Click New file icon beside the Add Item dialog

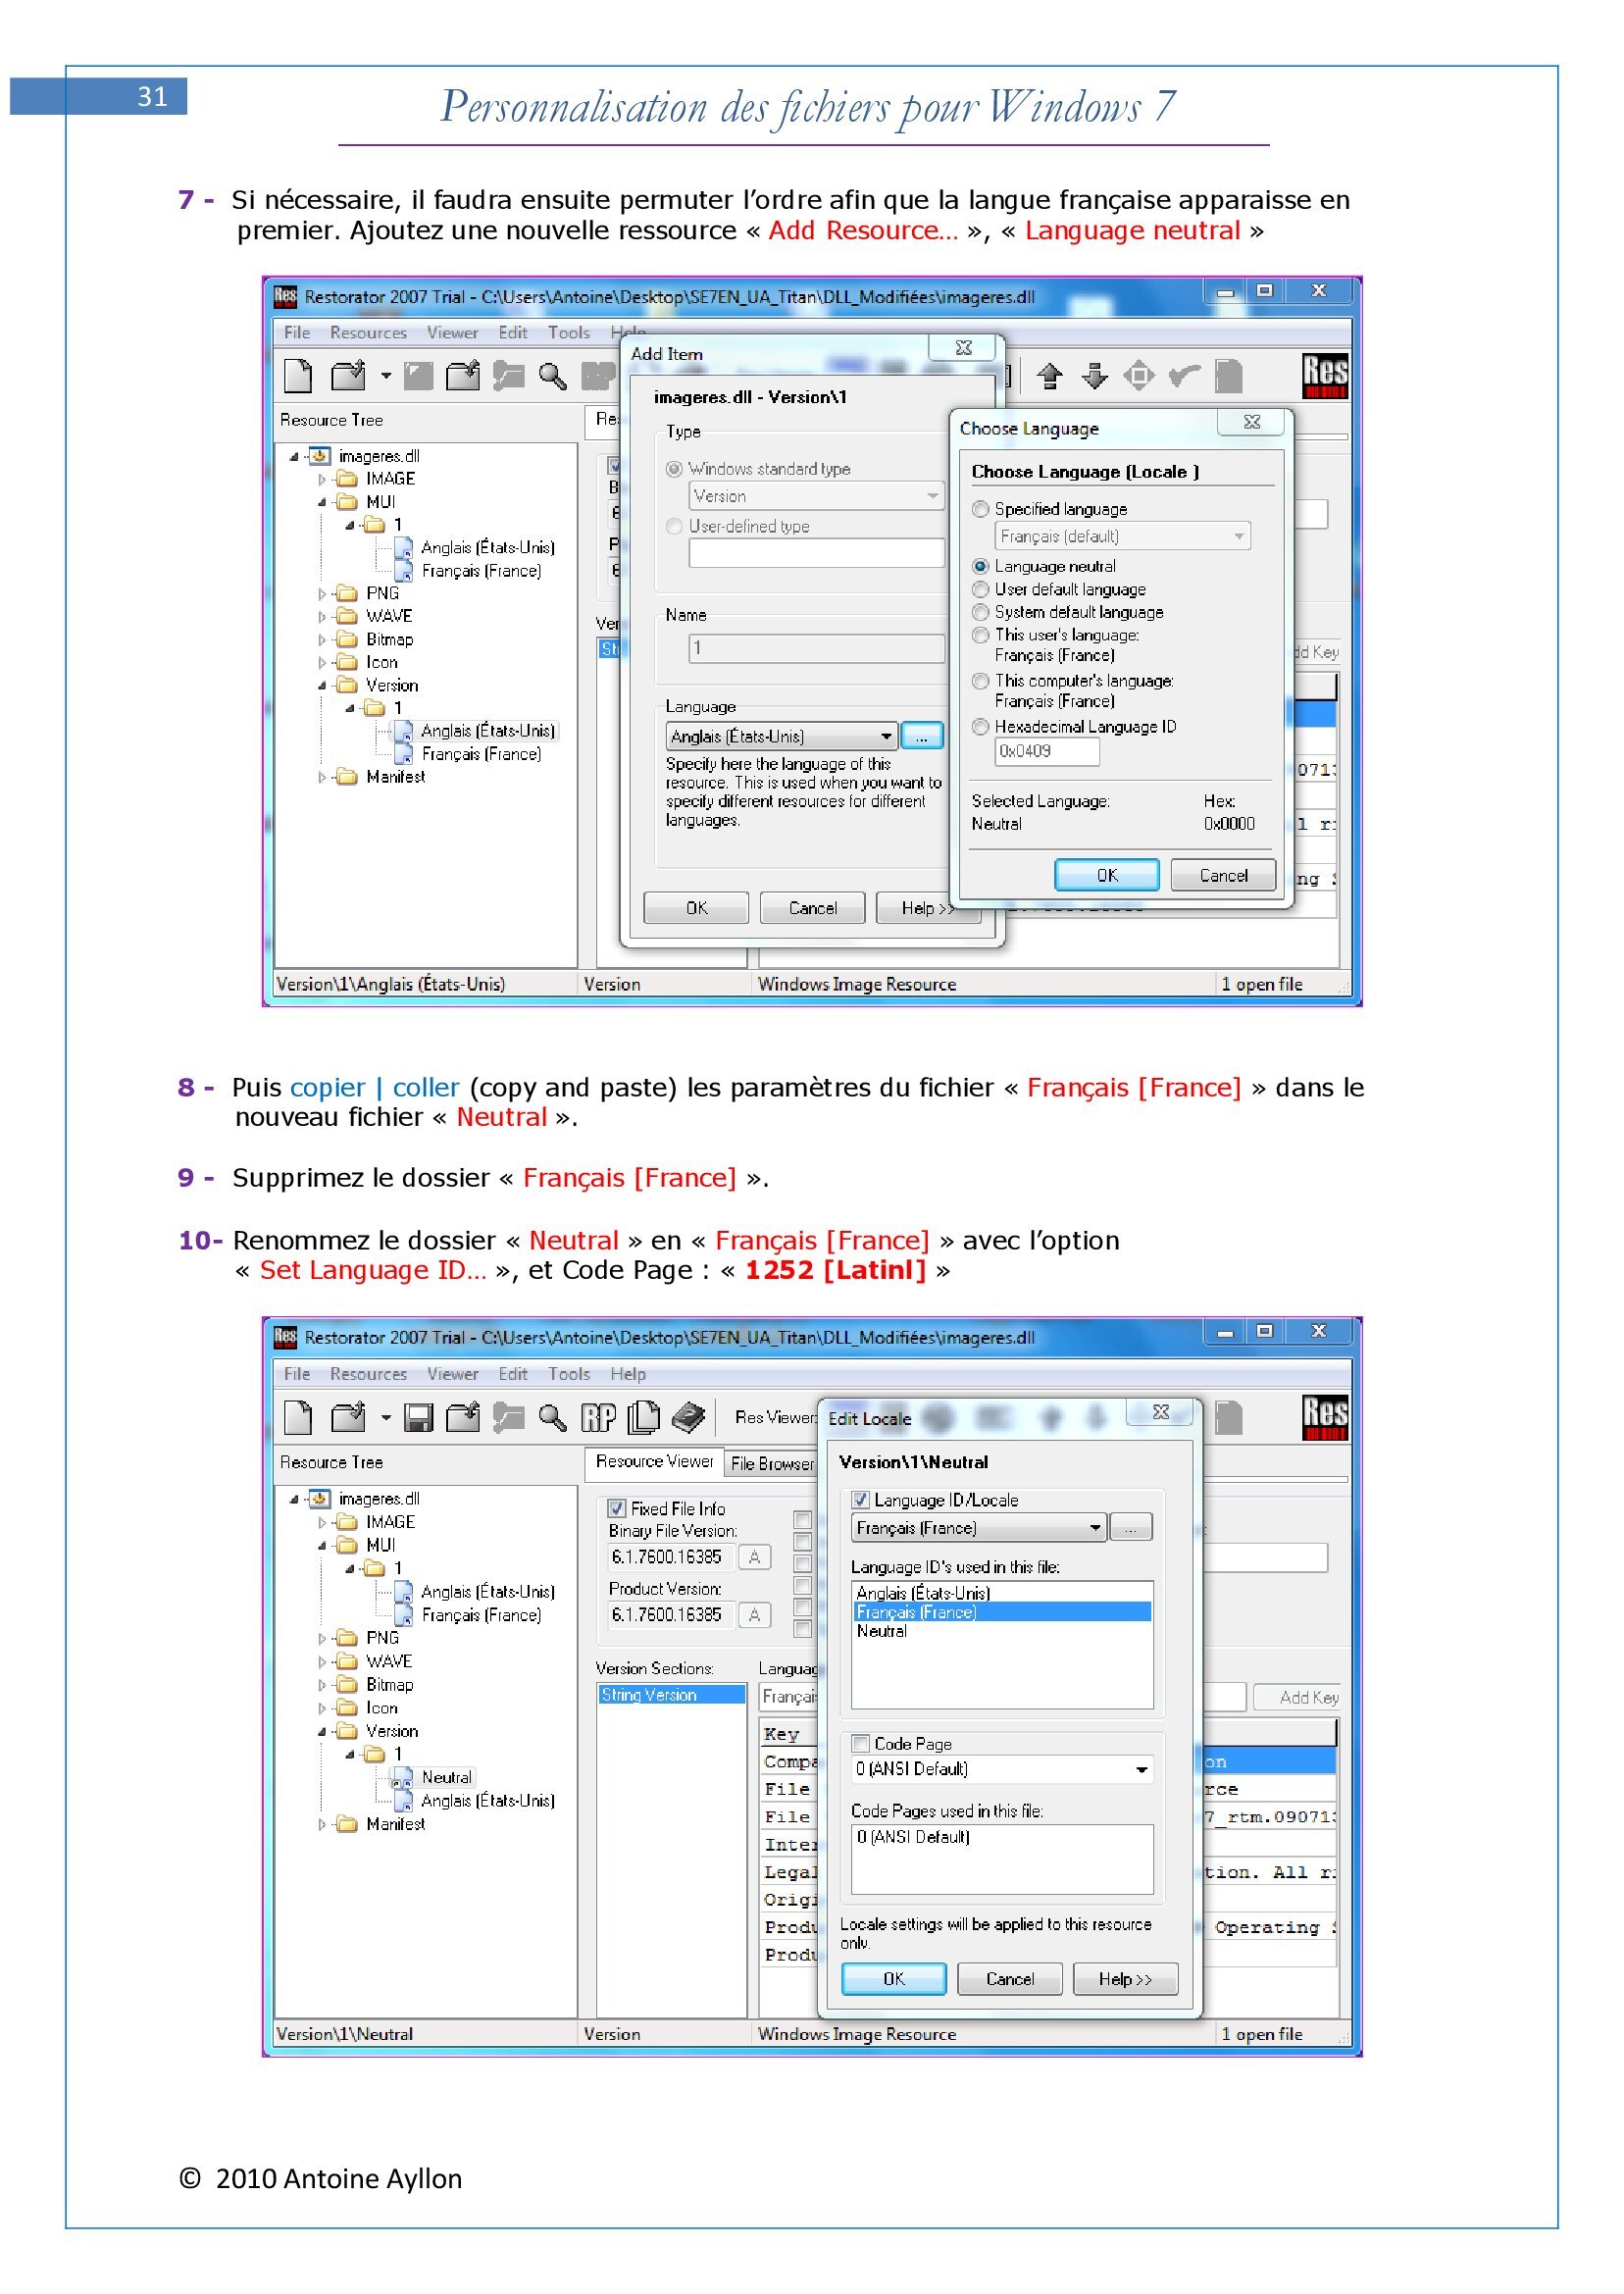pos(298,376)
